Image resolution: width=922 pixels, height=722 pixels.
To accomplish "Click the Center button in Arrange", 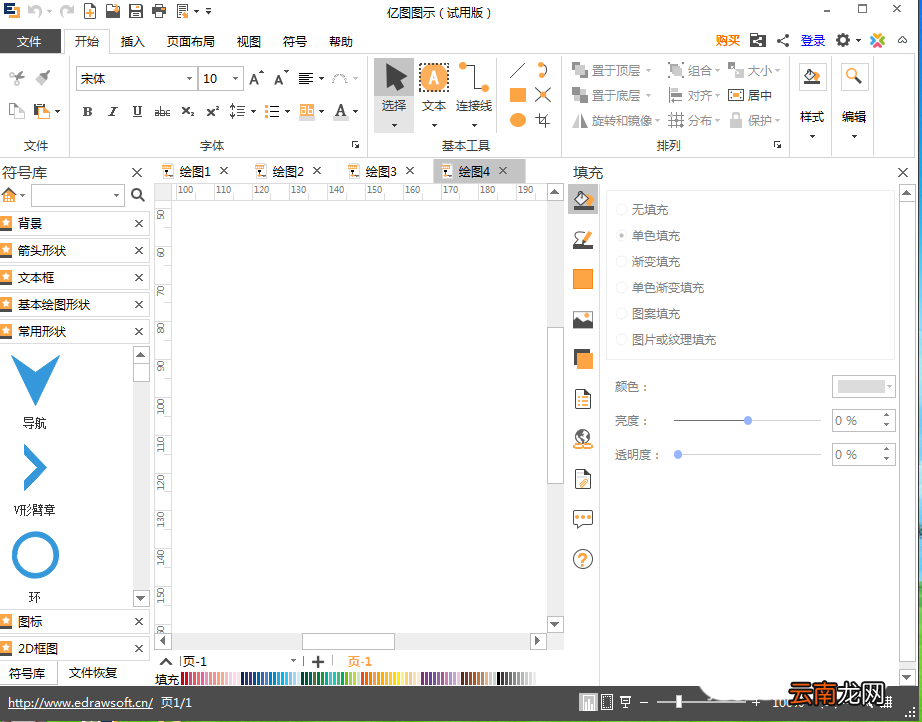I will point(750,95).
